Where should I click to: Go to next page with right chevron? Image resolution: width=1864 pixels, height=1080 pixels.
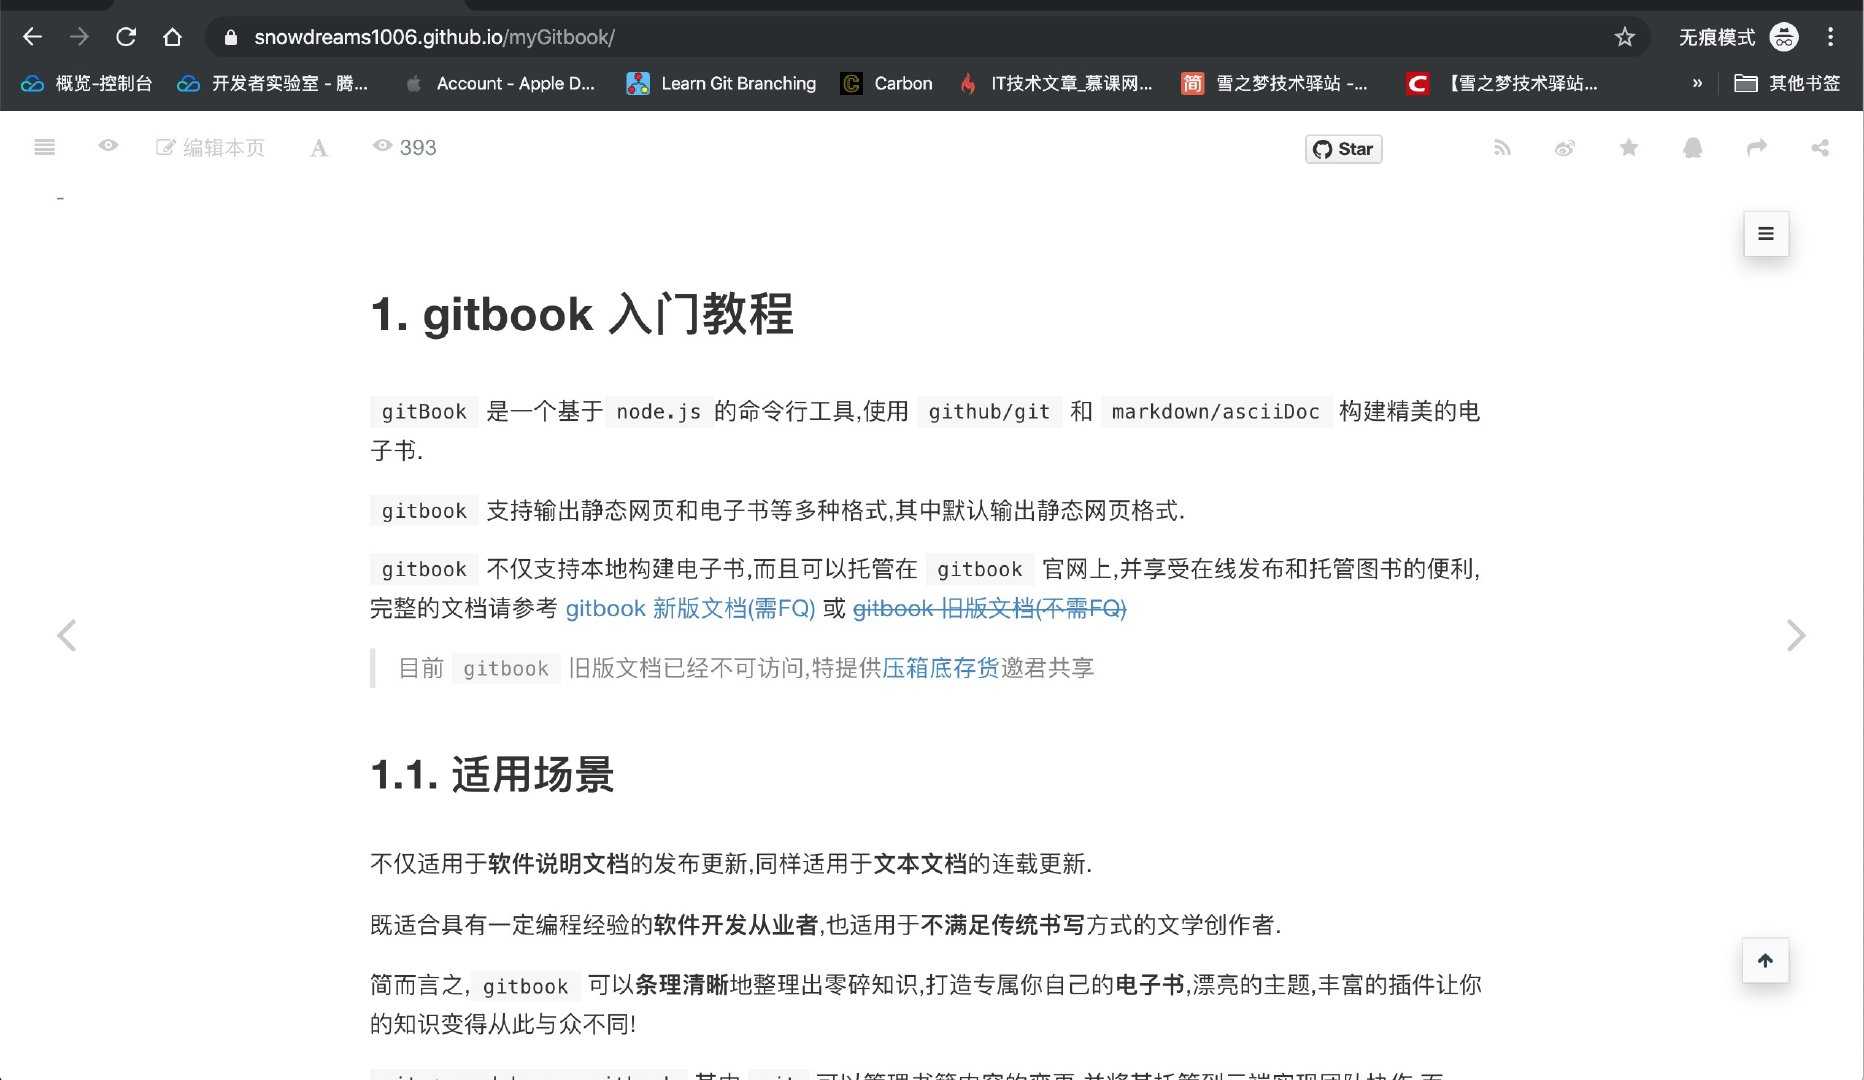[1797, 635]
